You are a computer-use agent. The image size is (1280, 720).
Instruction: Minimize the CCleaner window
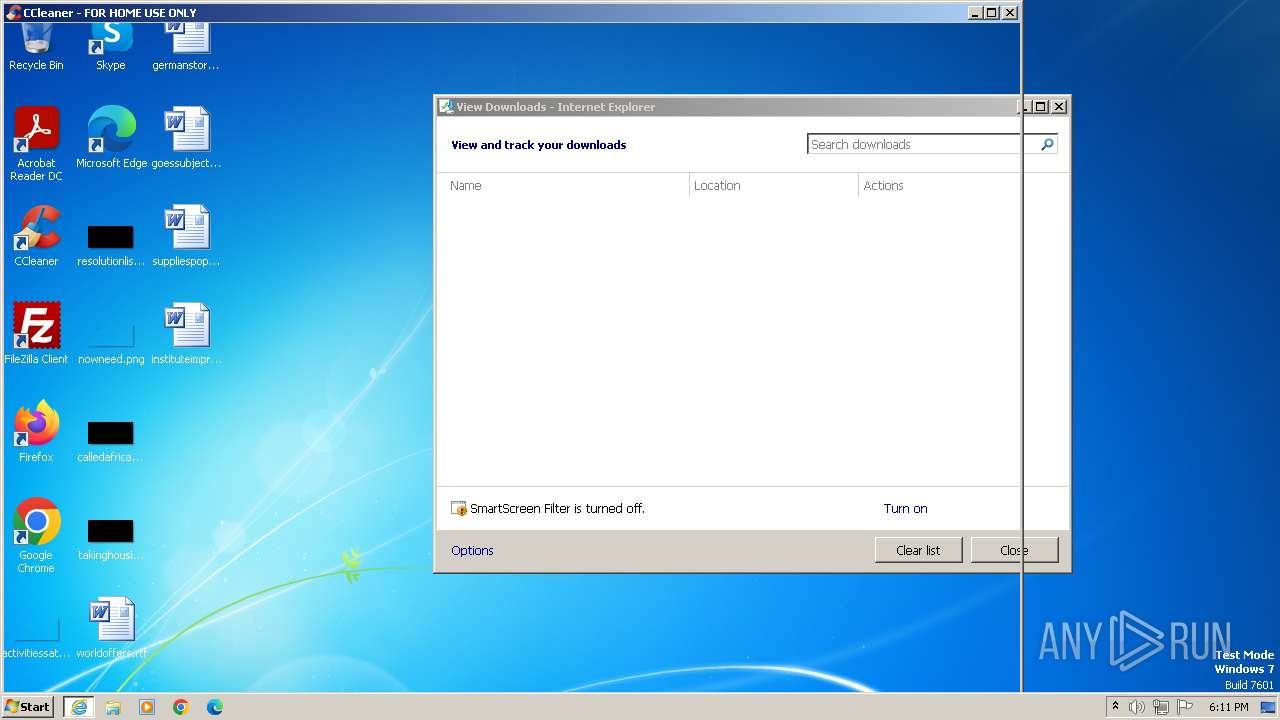coord(975,13)
